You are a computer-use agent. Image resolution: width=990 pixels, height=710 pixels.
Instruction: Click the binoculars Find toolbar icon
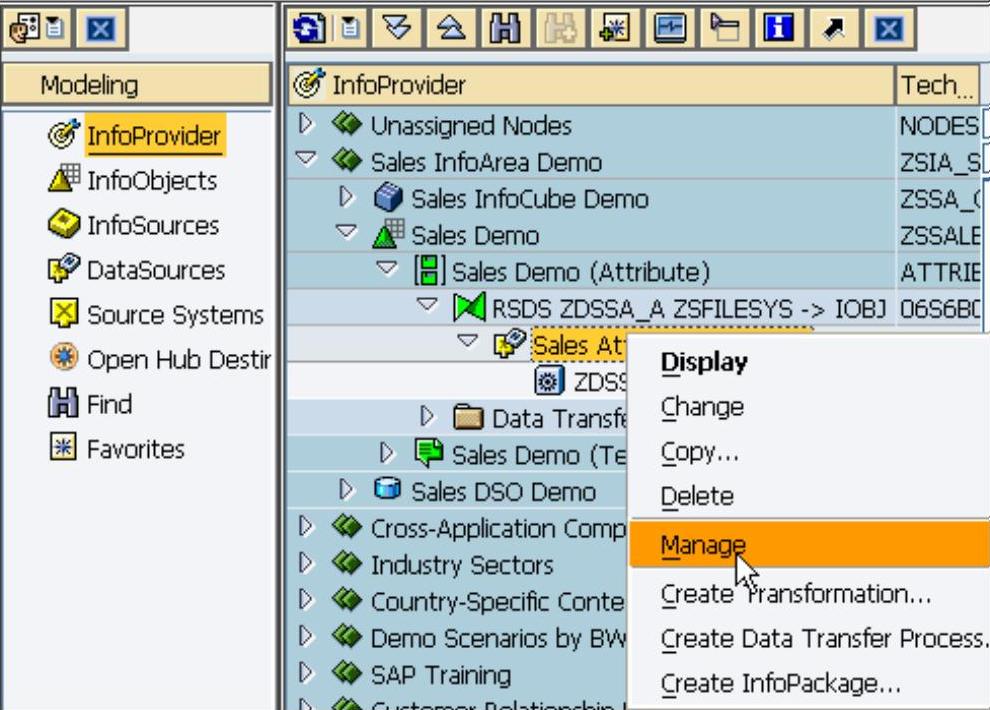pos(505,28)
